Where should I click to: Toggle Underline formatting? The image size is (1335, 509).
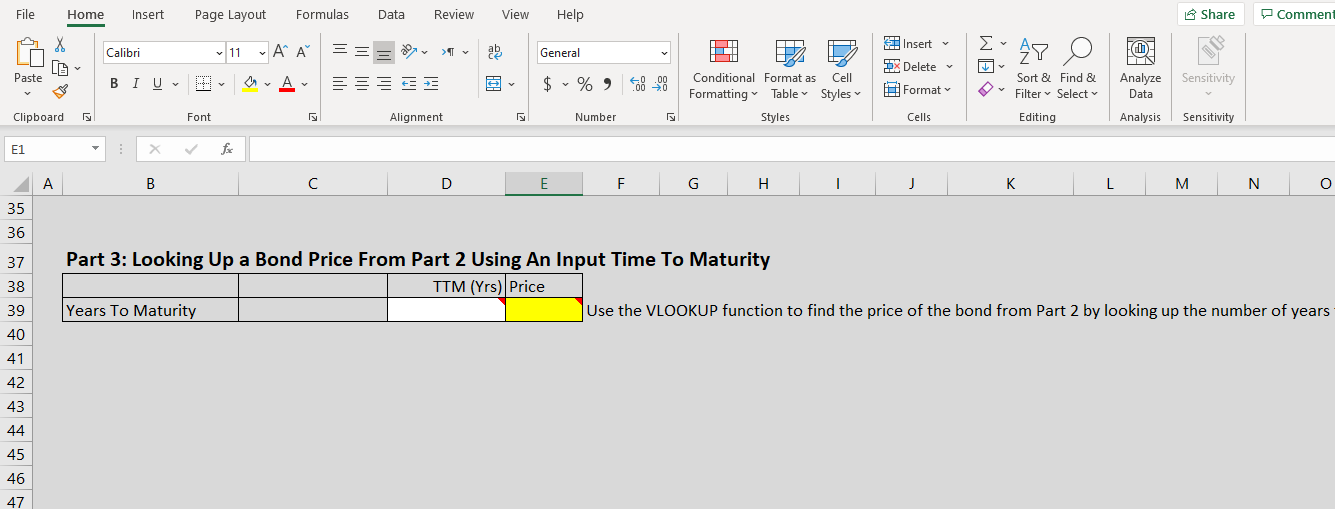pyautogui.click(x=158, y=84)
